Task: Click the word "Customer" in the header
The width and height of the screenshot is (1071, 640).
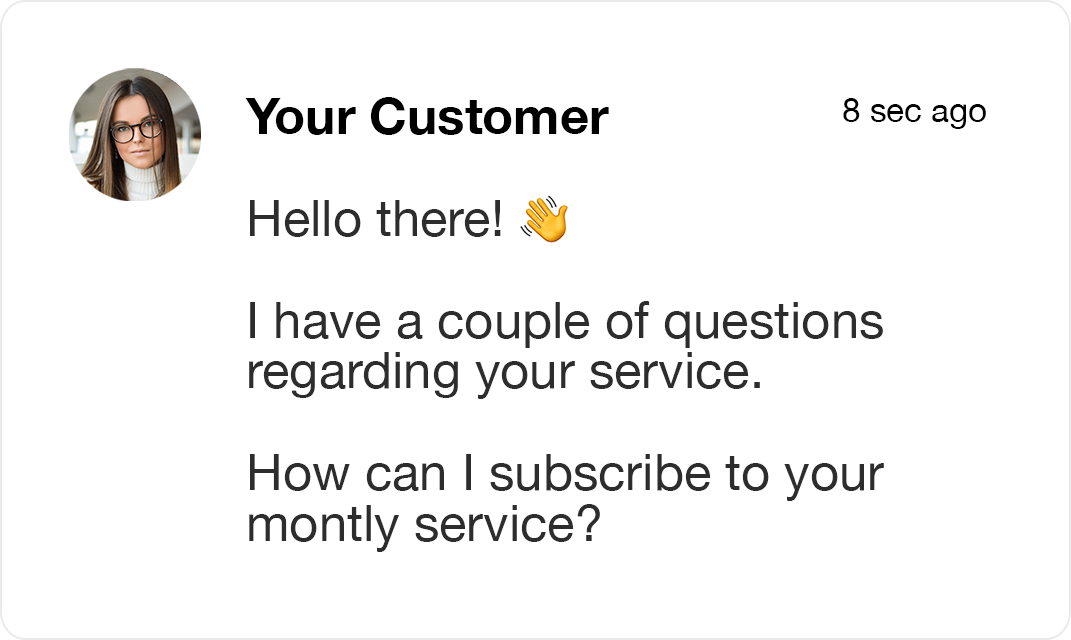Action: (x=489, y=117)
